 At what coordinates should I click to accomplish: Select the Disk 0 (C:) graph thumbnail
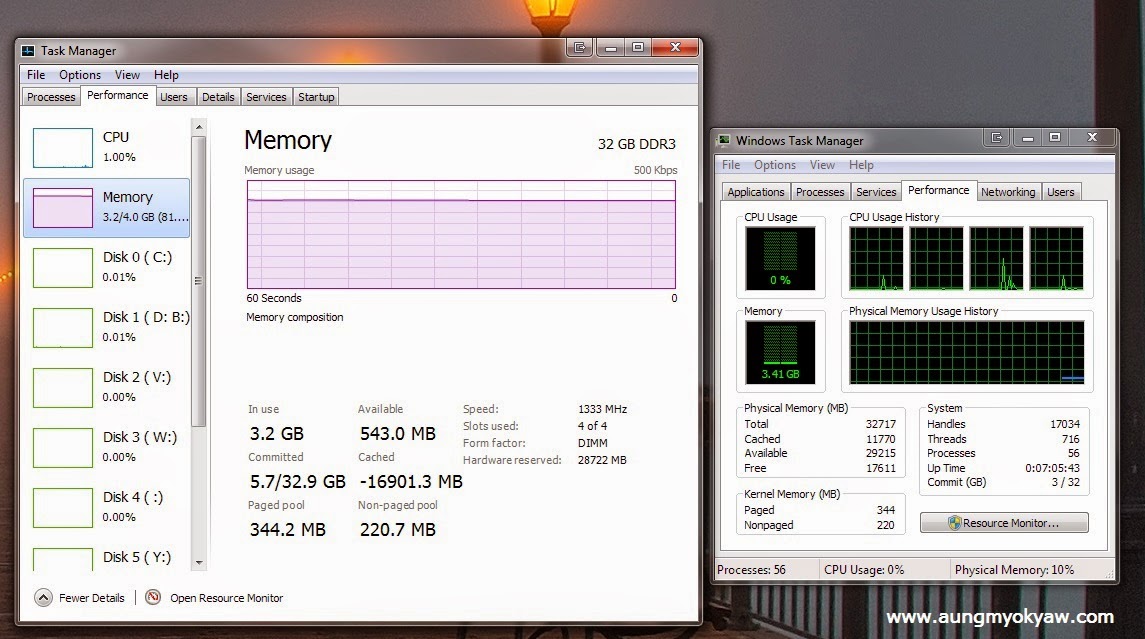tap(63, 268)
